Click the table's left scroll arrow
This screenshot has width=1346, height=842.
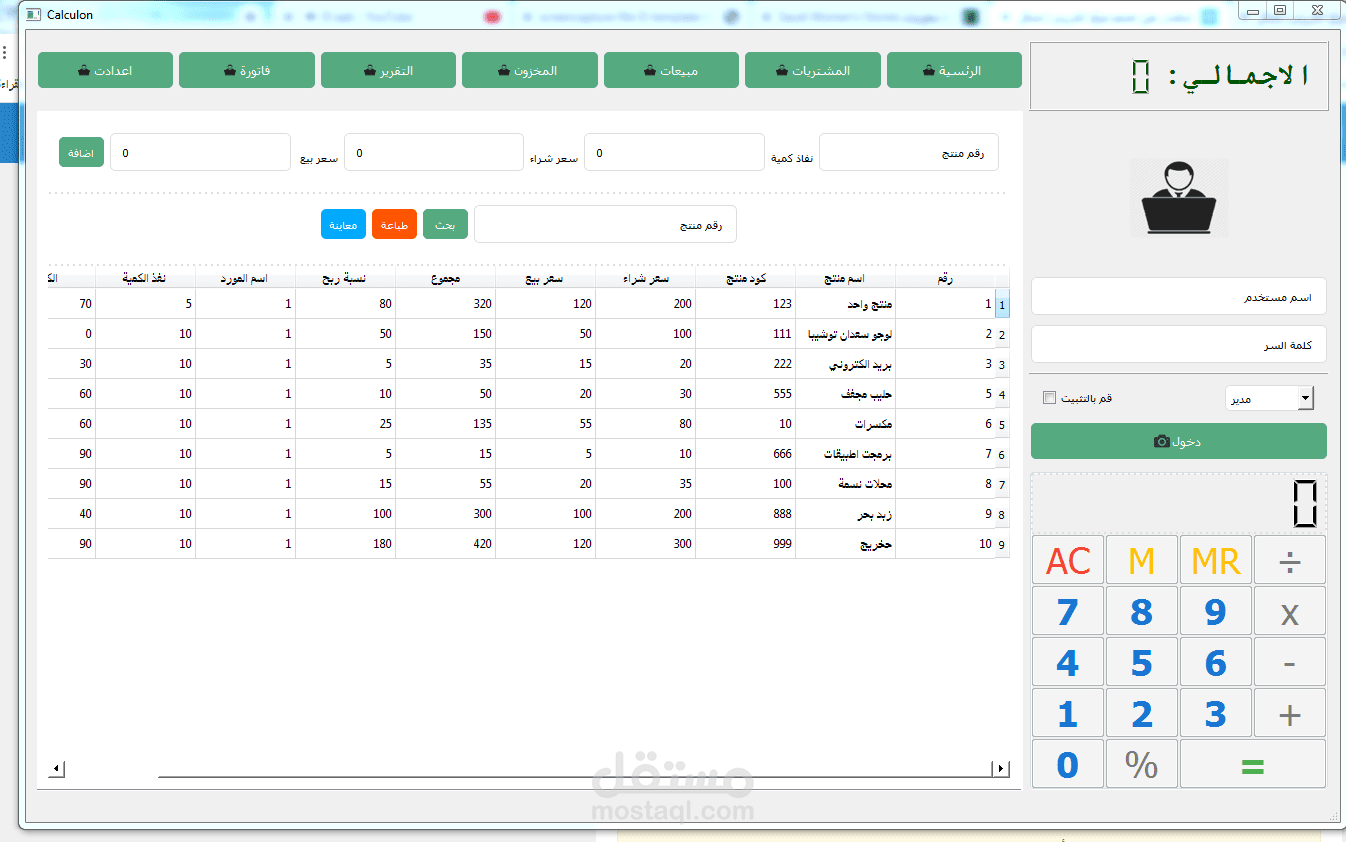(57, 769)
